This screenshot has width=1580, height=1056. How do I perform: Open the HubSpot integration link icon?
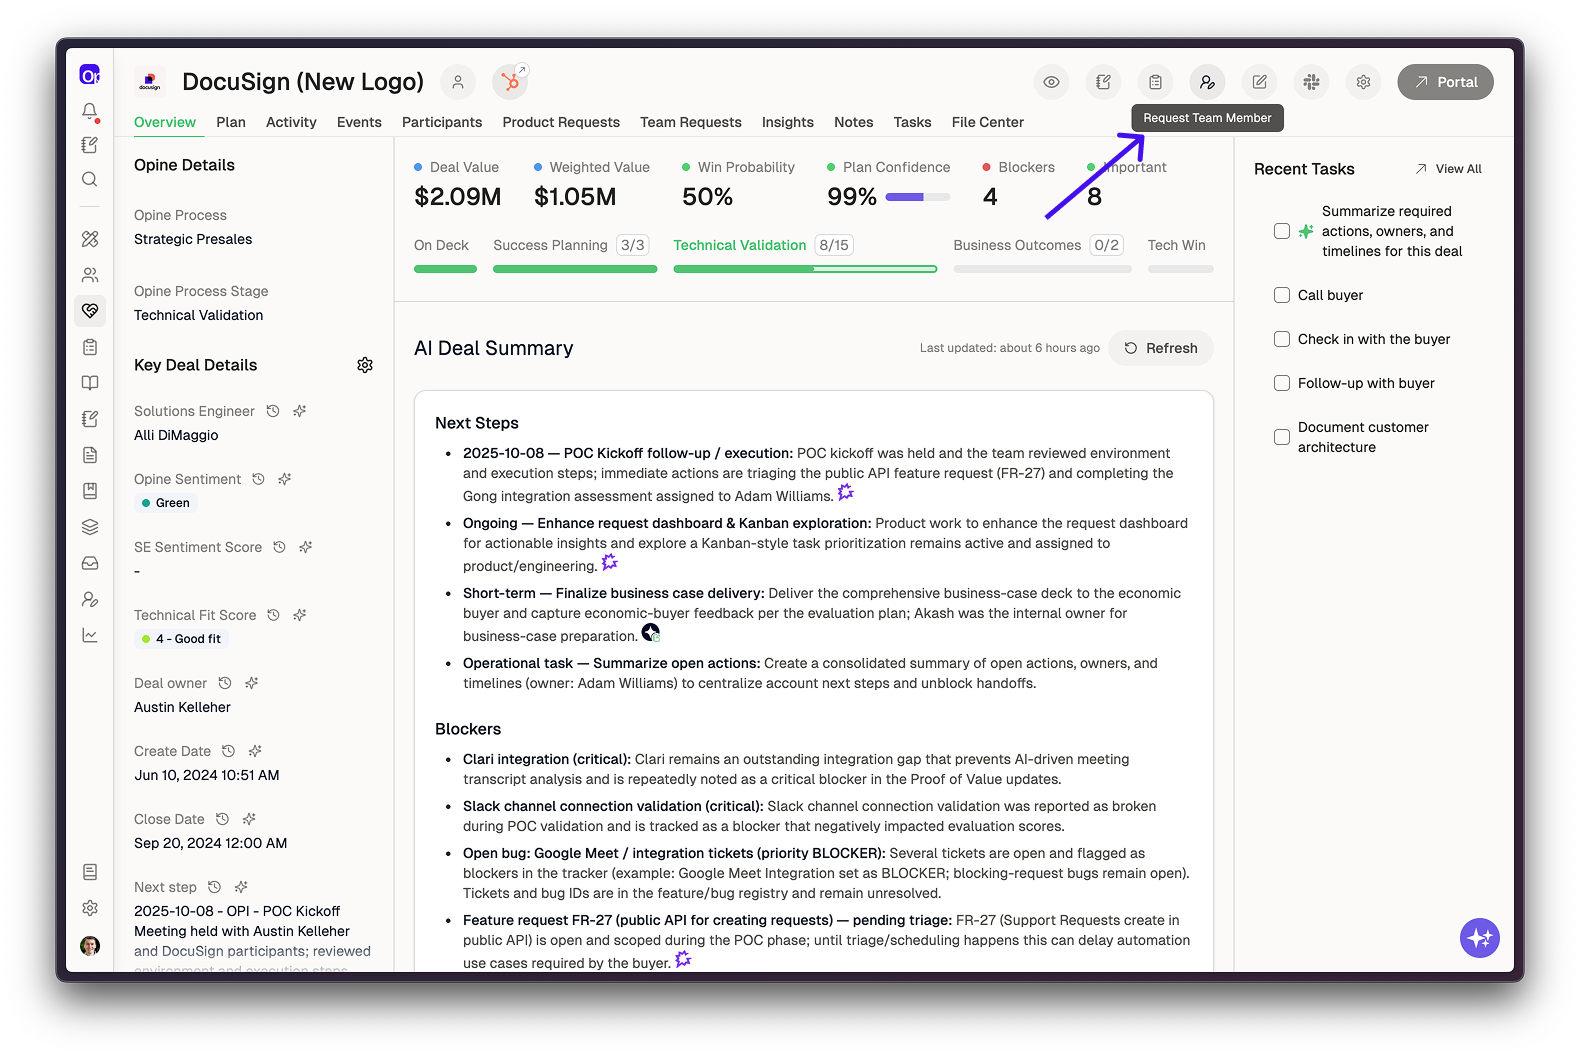510,82
